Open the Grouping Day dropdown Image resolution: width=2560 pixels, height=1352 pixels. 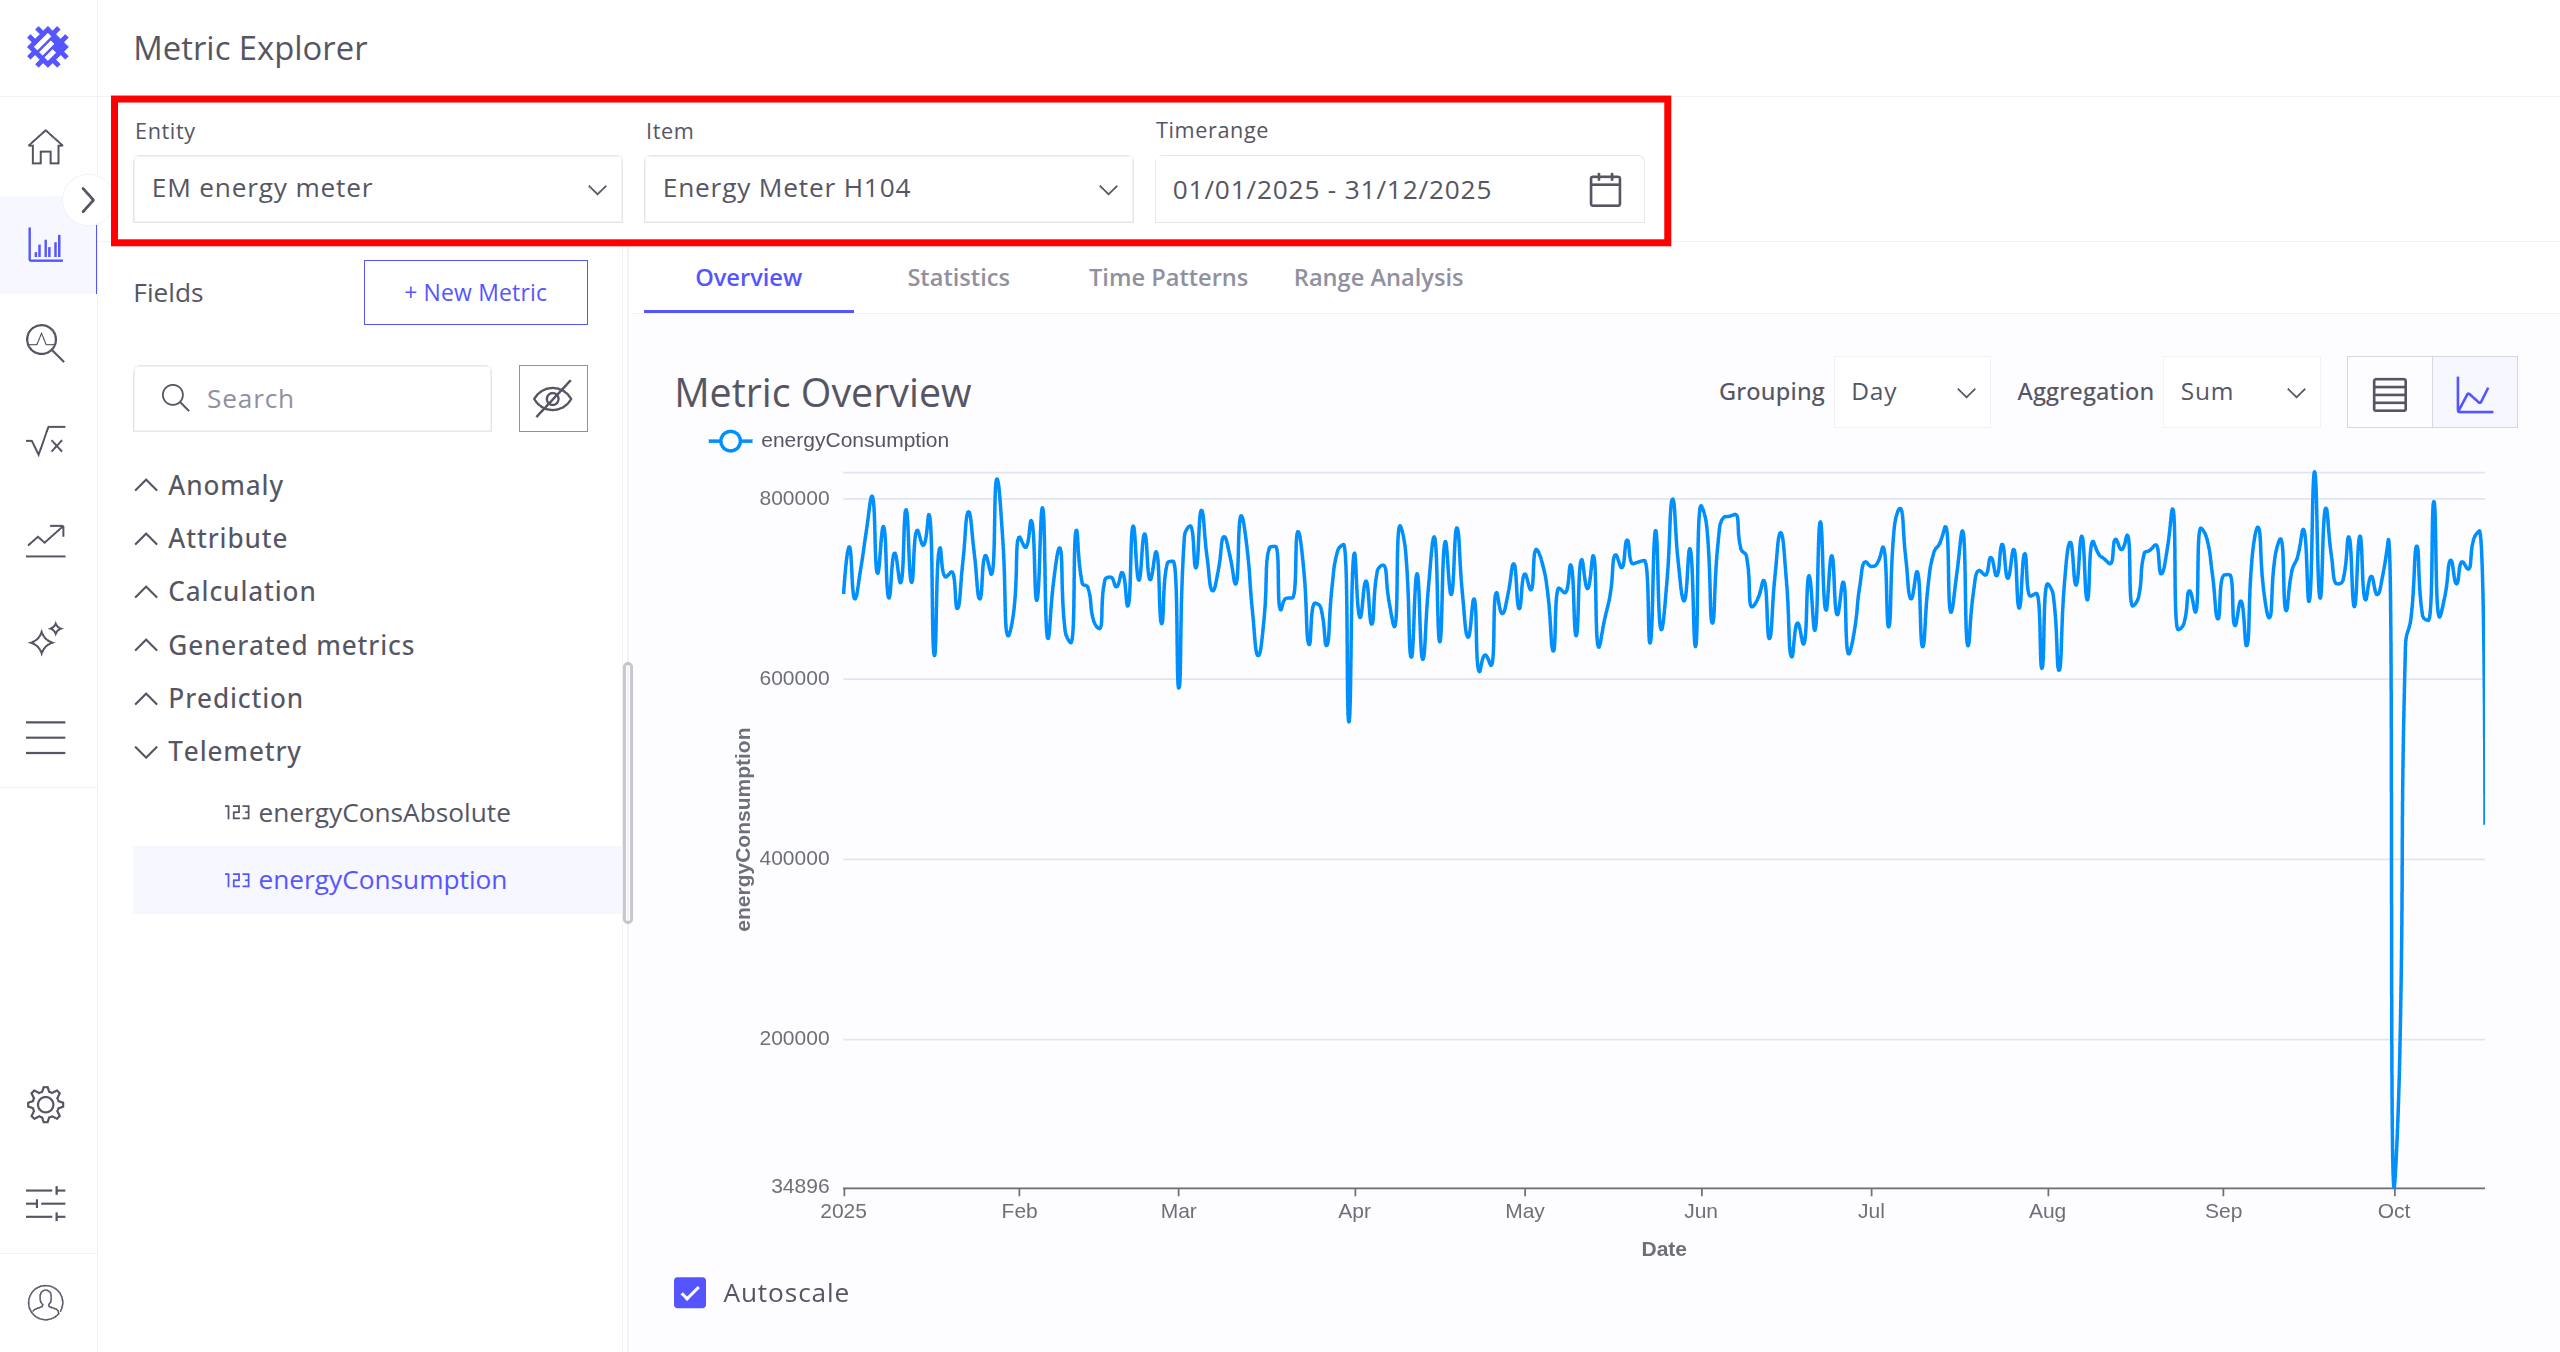(1911, 392)
